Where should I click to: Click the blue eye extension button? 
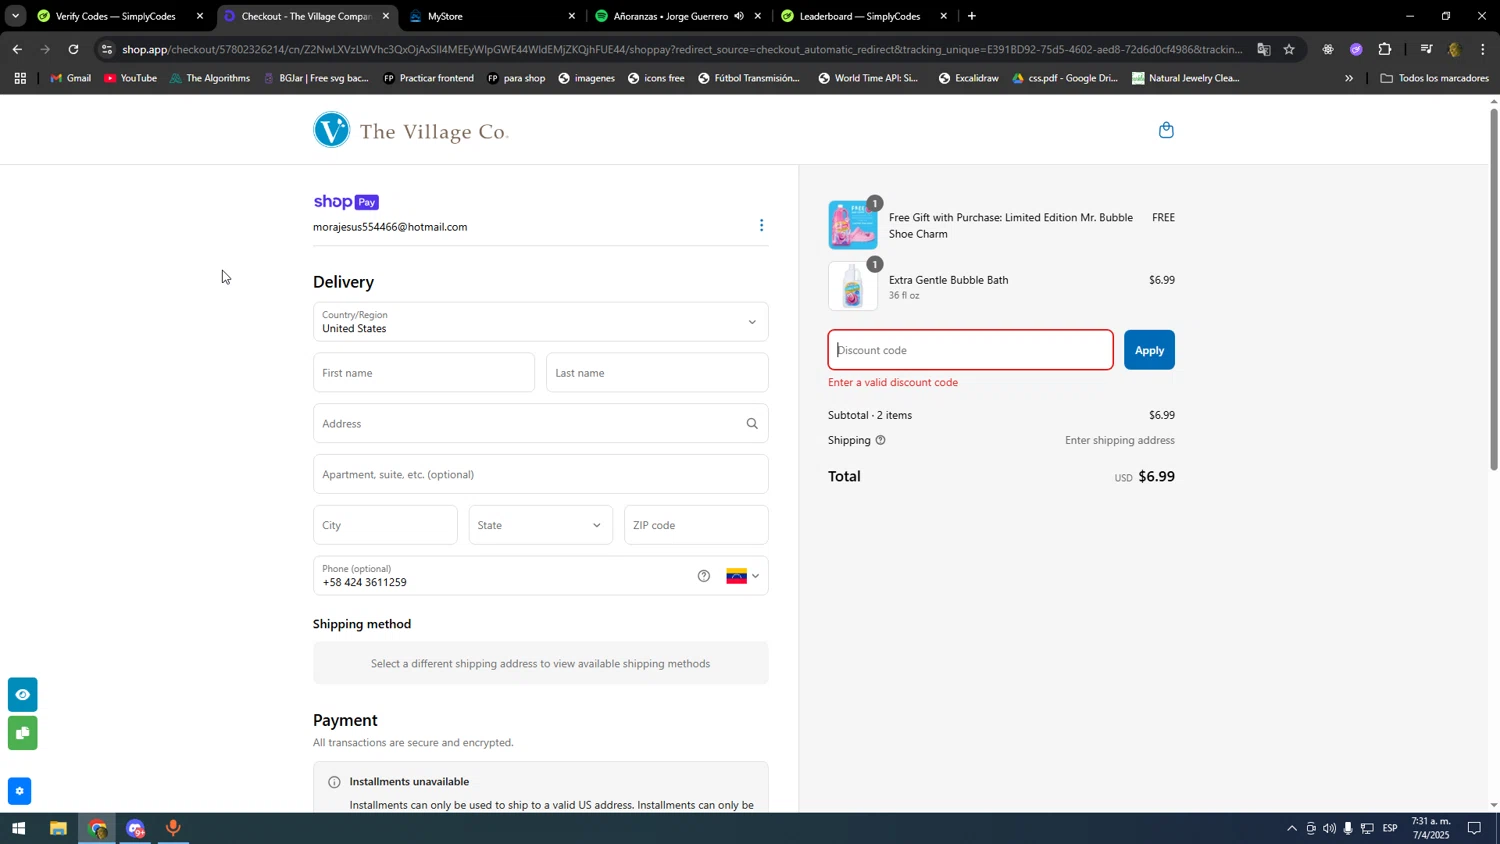[22, 695]
